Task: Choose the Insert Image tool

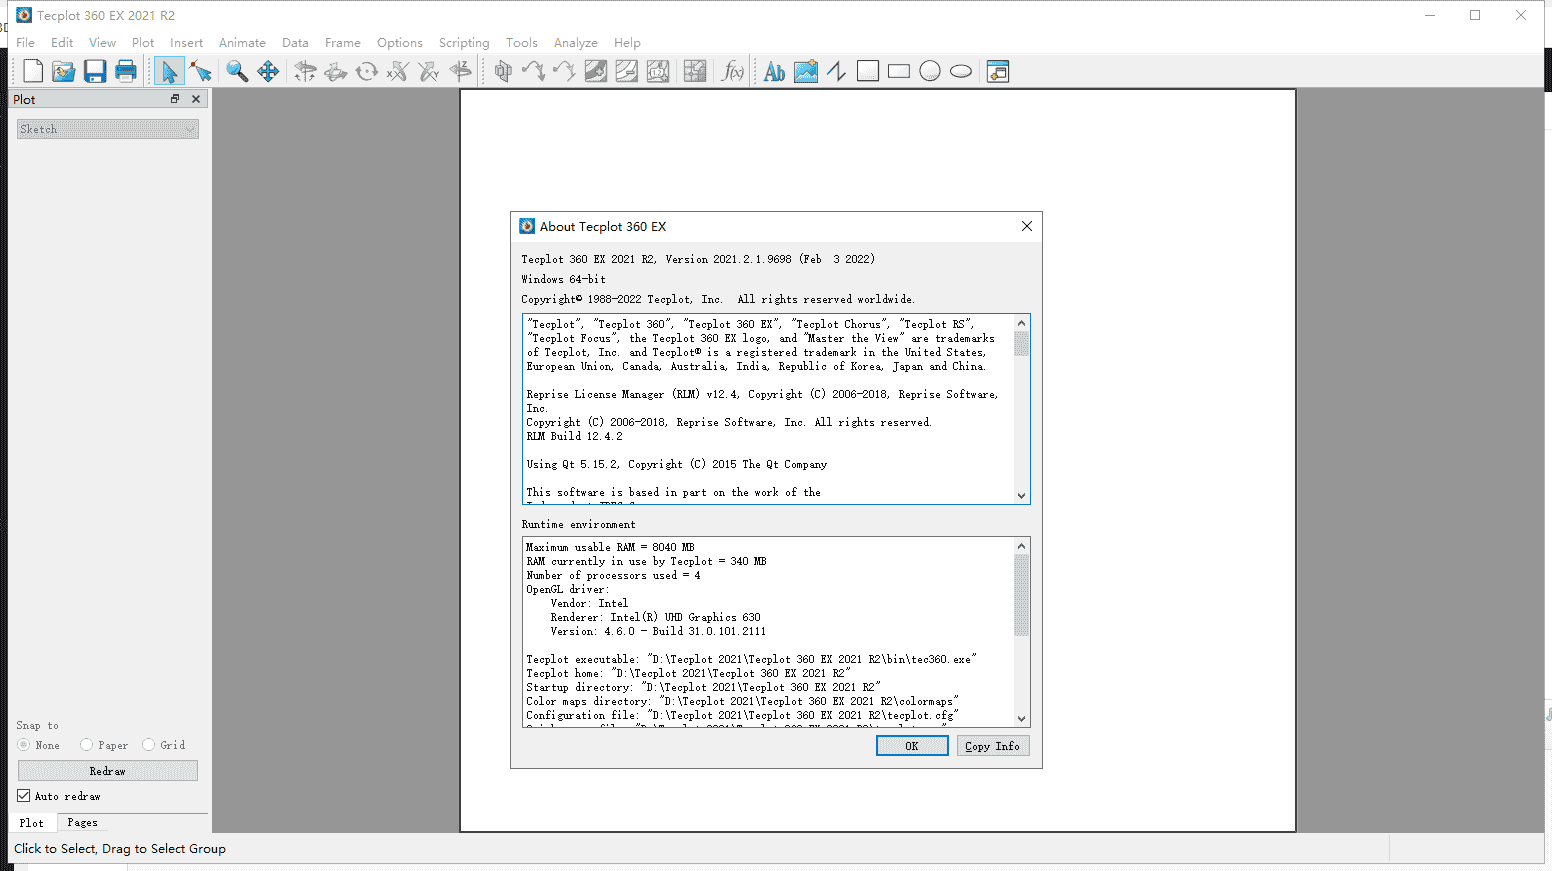Action: tap(806, 71)
